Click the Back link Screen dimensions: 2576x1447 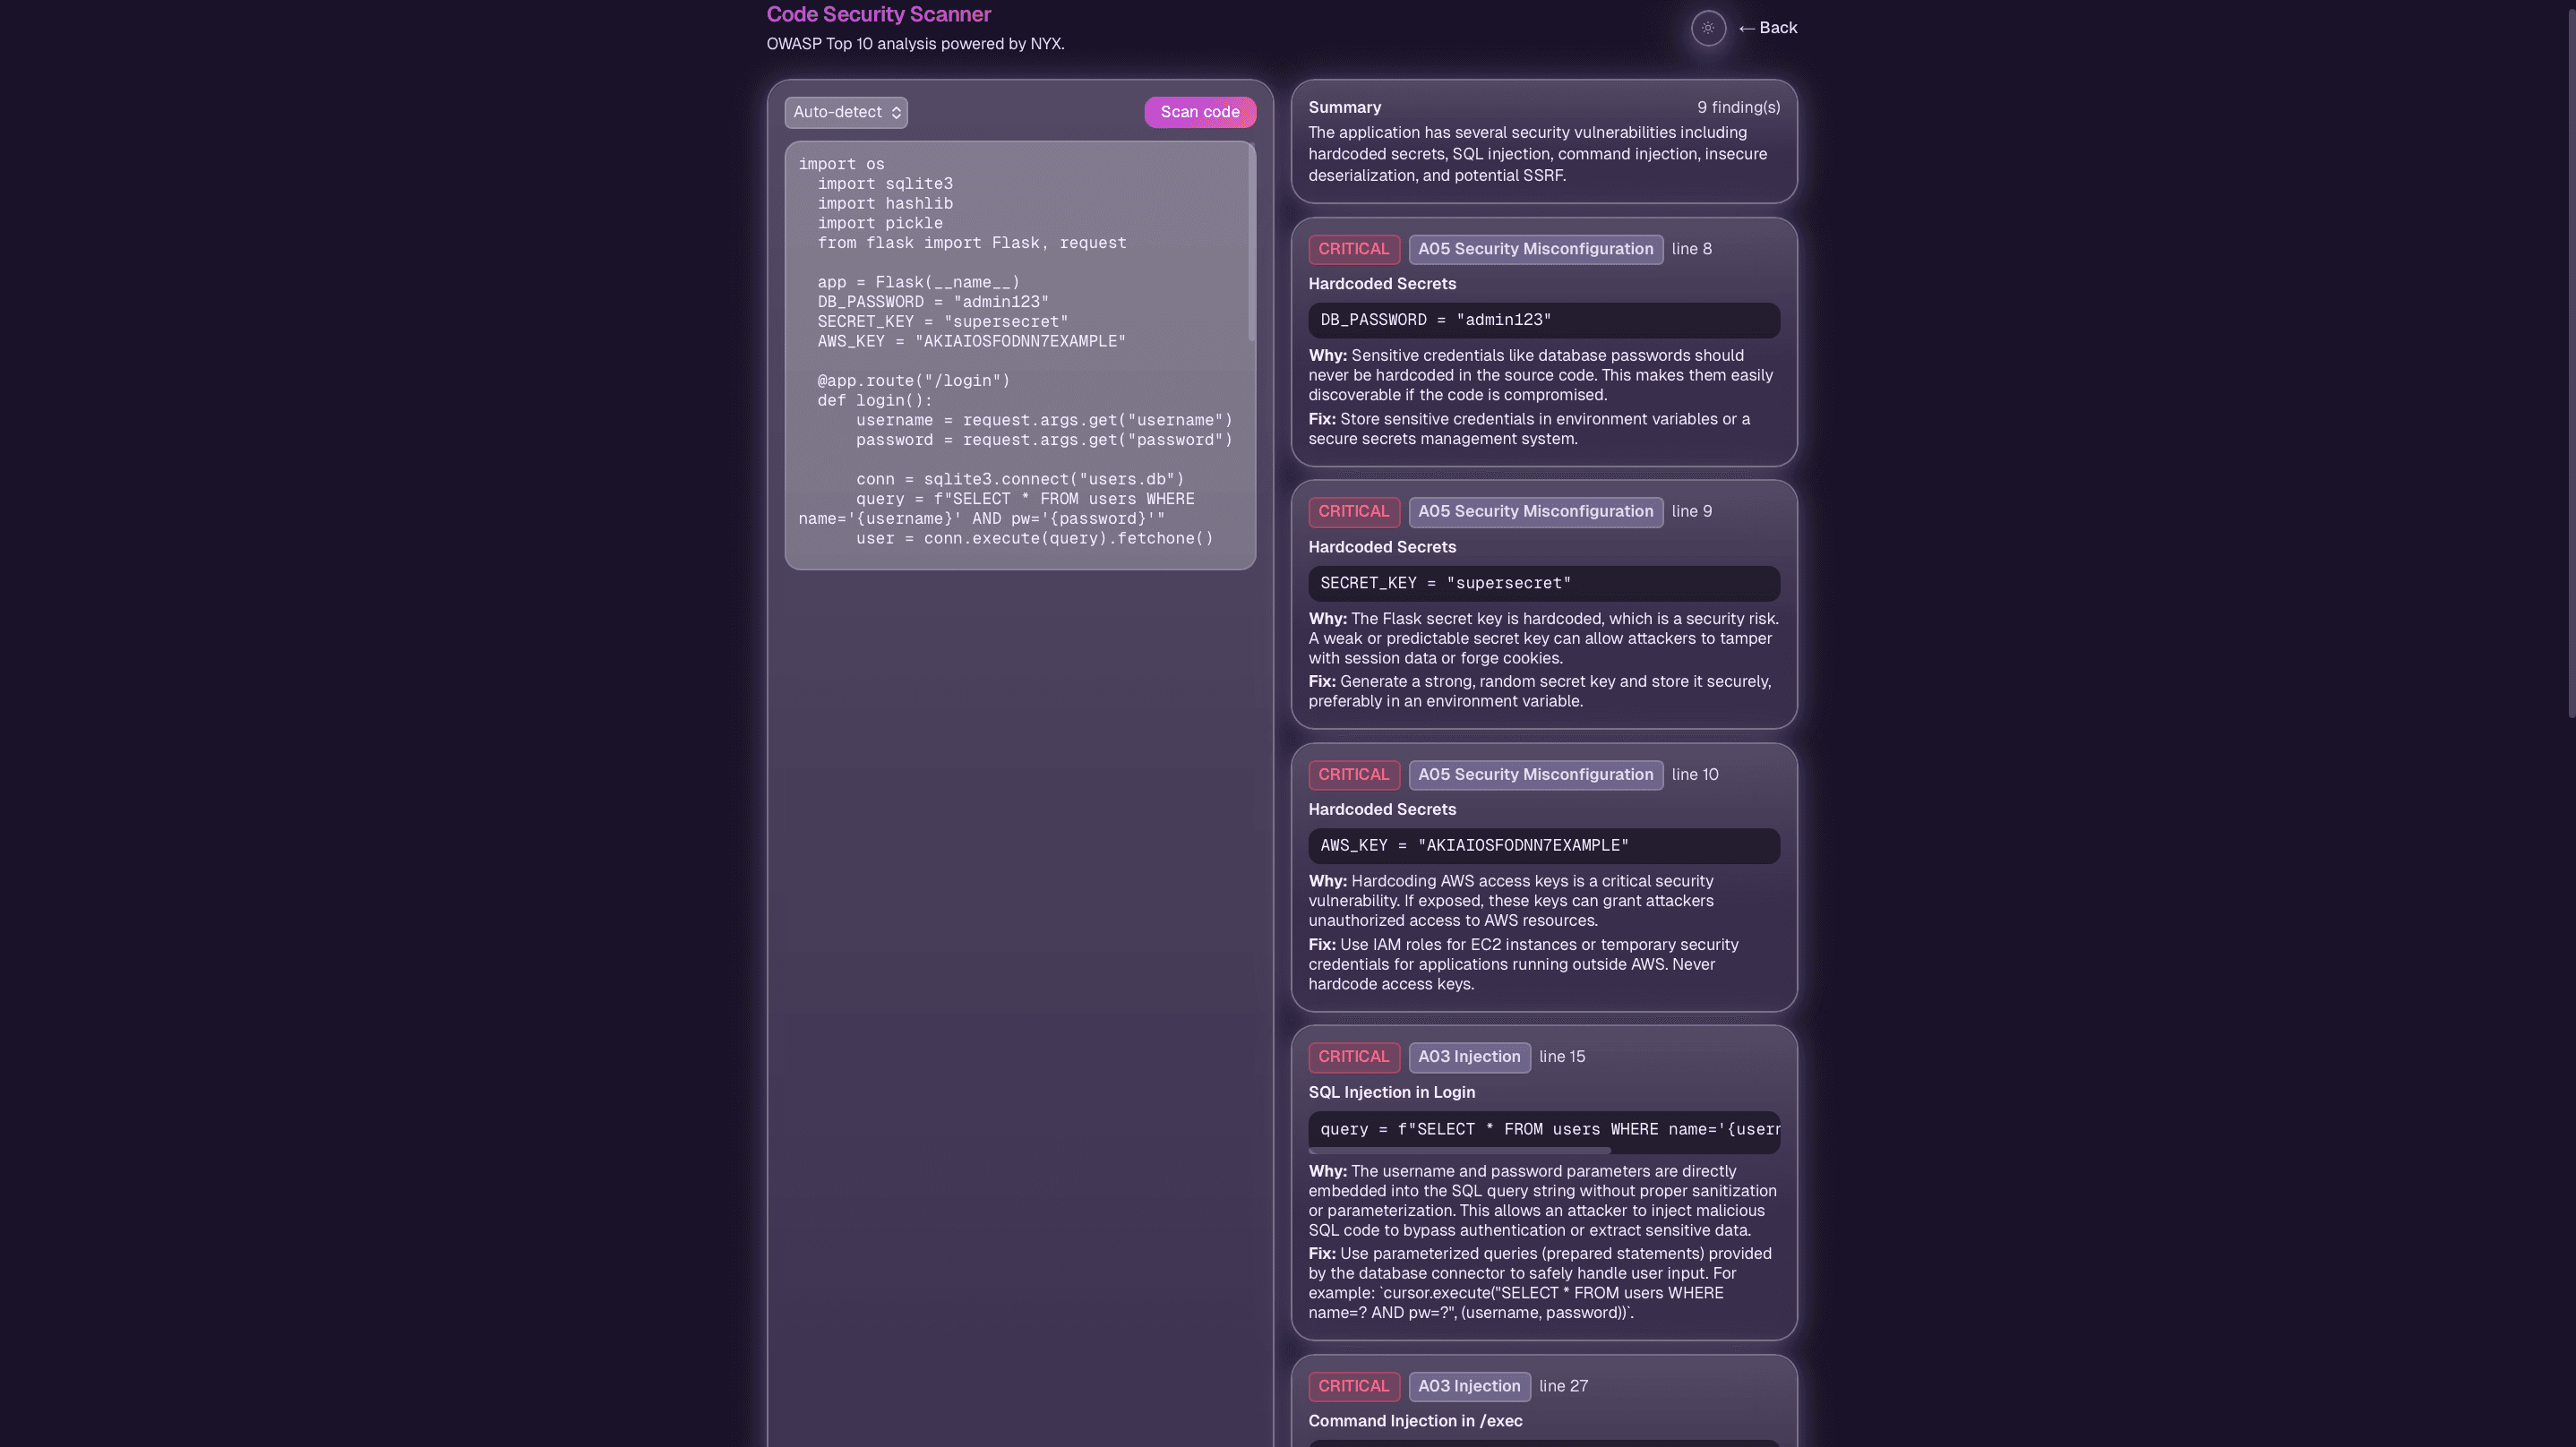(1768, 28)
